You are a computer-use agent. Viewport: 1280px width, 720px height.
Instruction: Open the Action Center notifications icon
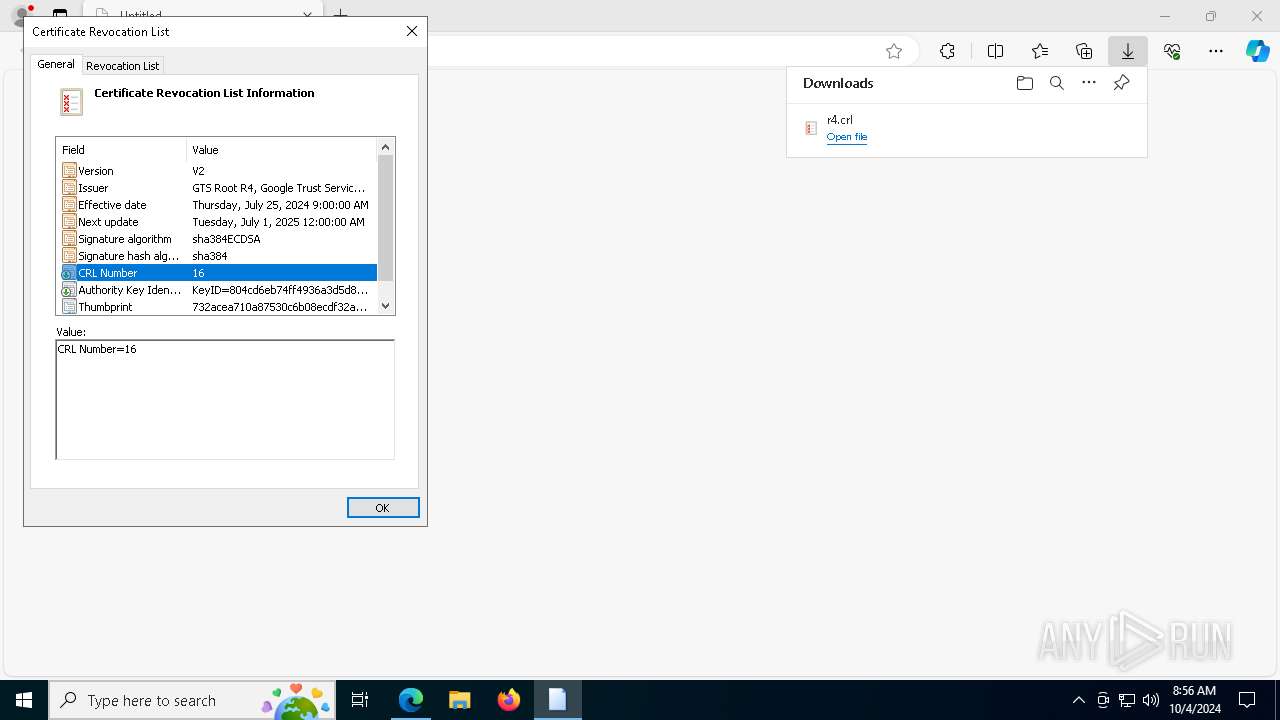pos(1247,700)
